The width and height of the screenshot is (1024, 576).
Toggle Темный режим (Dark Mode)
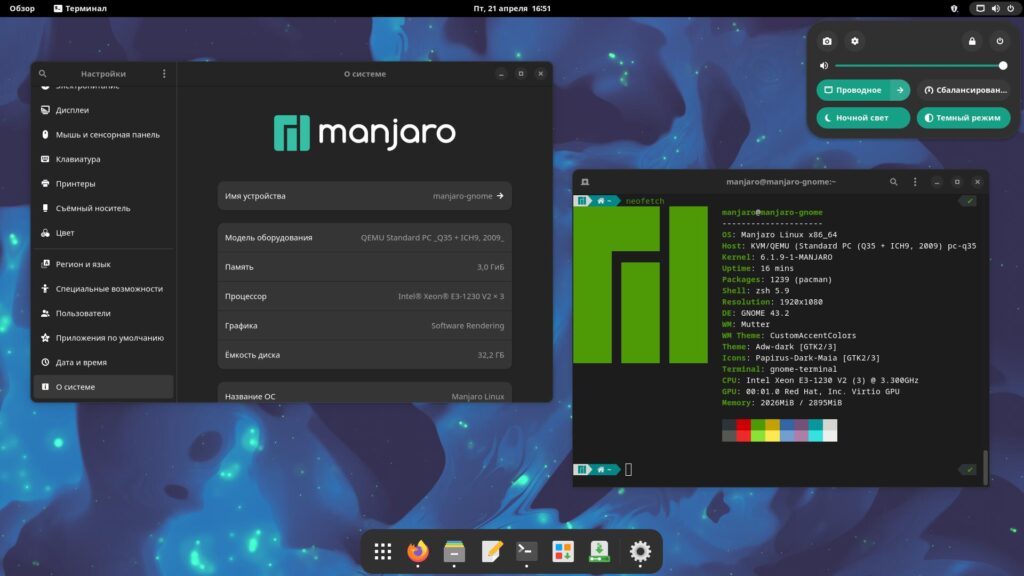click(963, 118)
